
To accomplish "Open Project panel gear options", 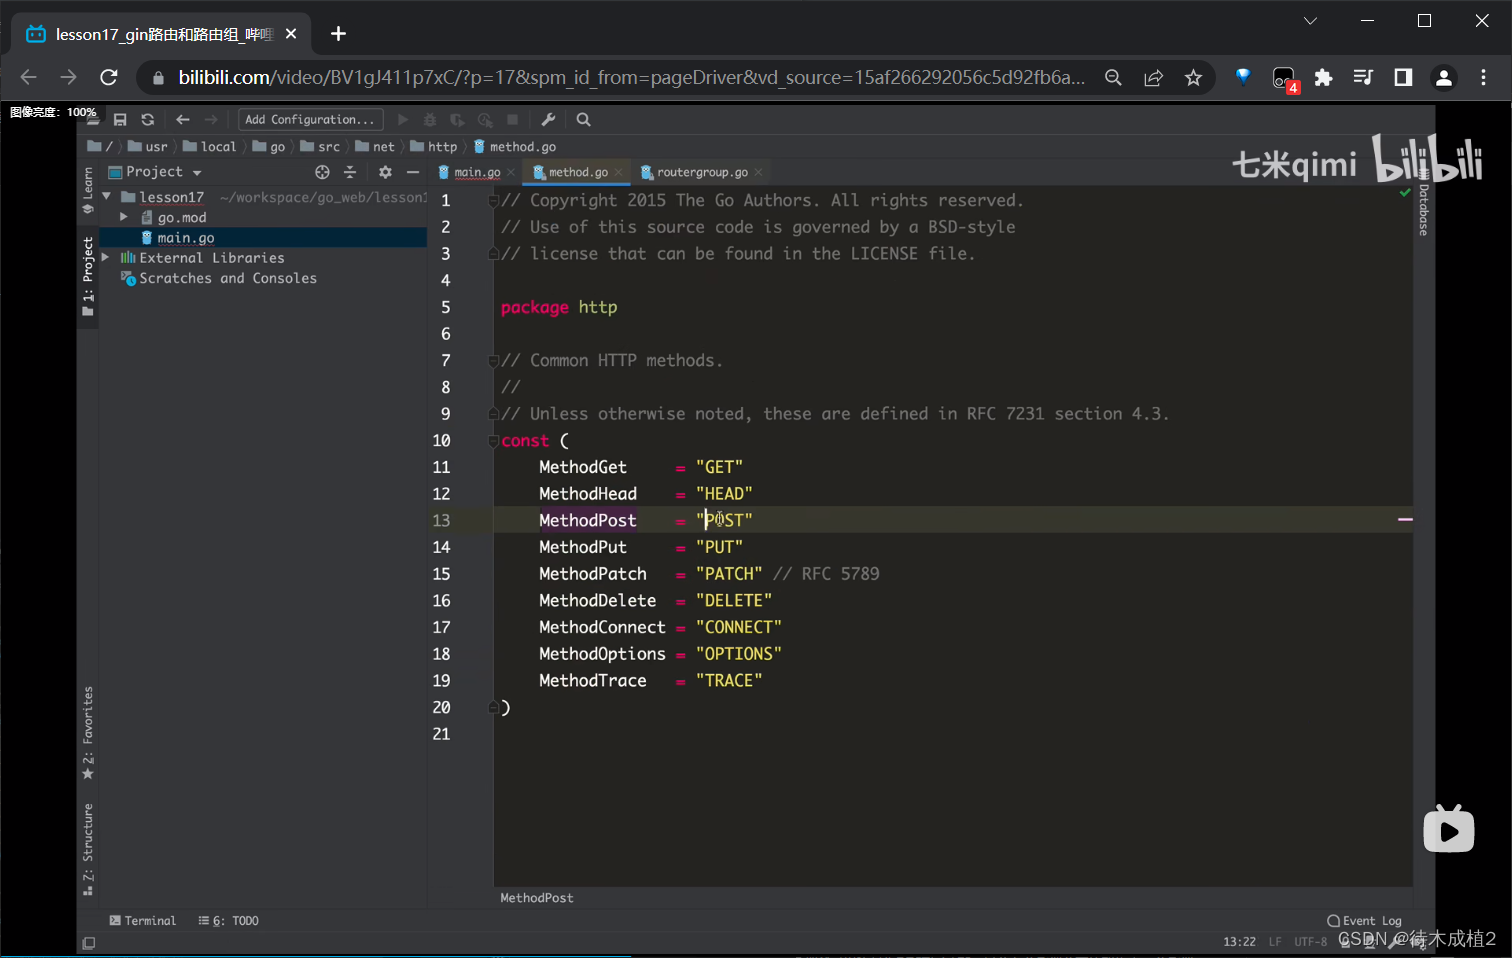I will pos(385,172).
